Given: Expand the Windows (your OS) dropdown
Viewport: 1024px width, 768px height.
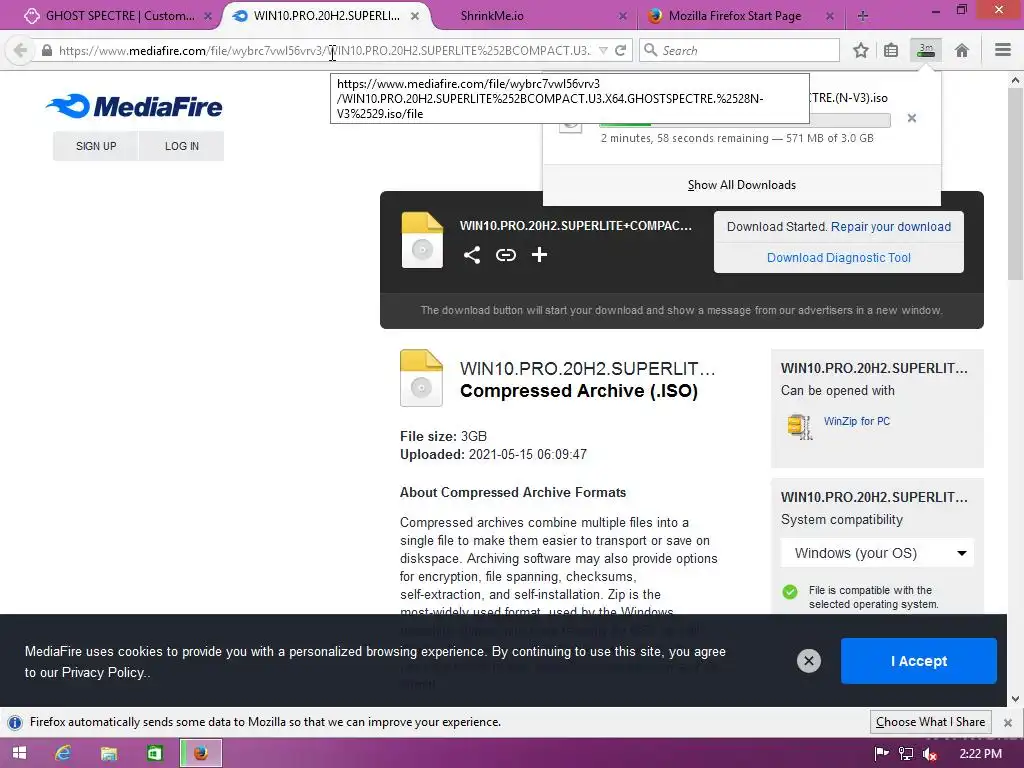Looking at the screenshot, I should point(877,553).
